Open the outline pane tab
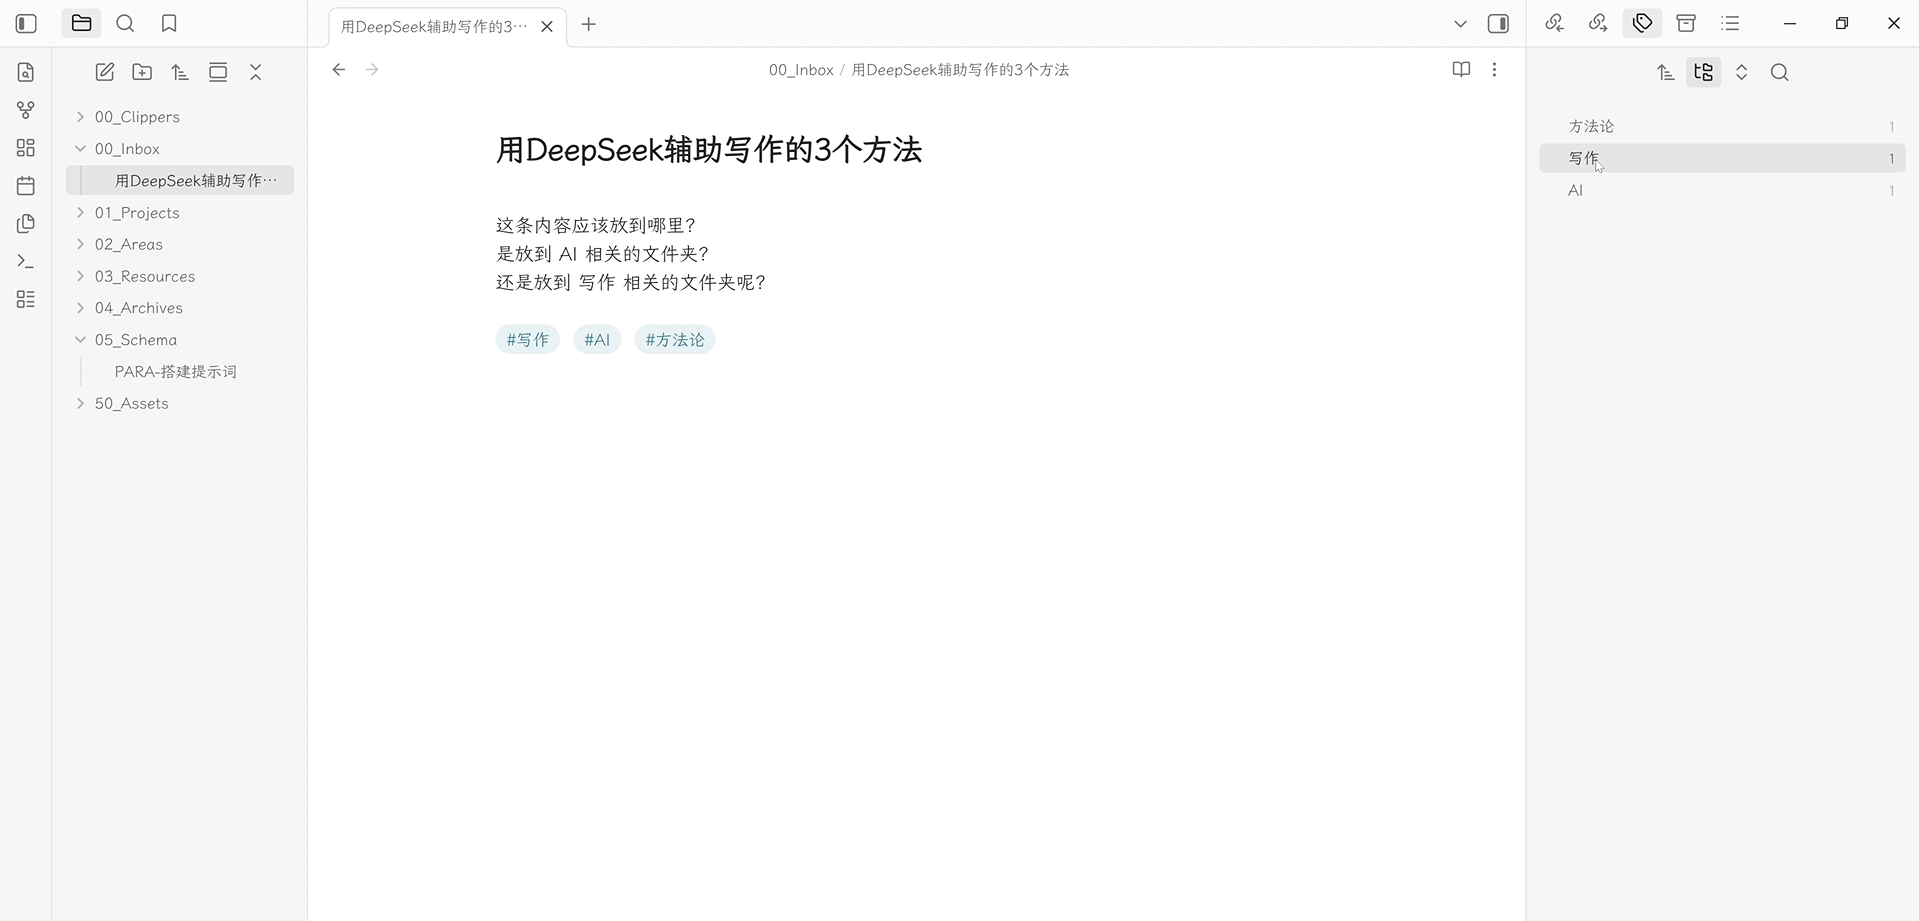The height and width of the screenshot is (921, 1919). click(1730, 23)
